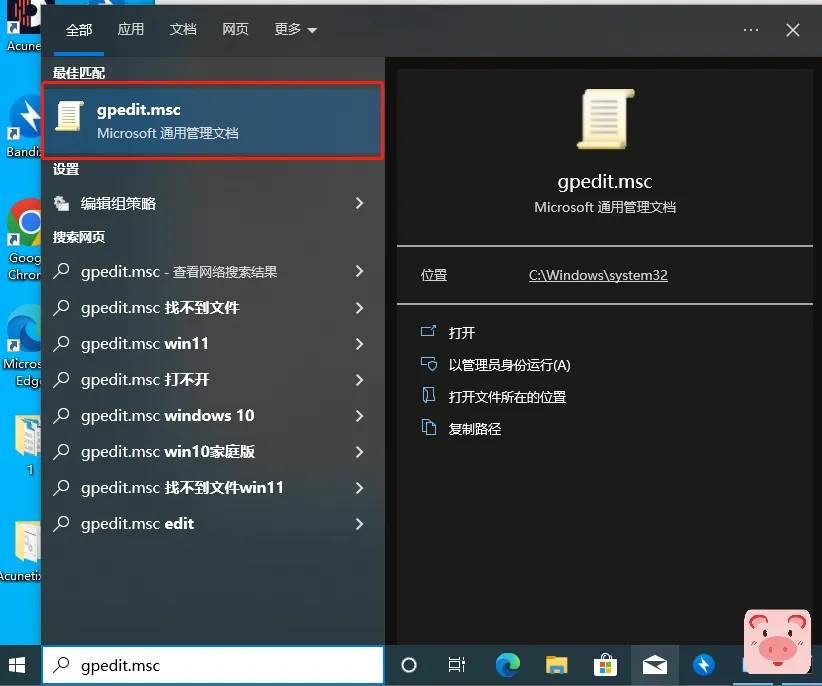Select the gpedit.msc win10家庭版 suggestion

(x=213, y=452)
